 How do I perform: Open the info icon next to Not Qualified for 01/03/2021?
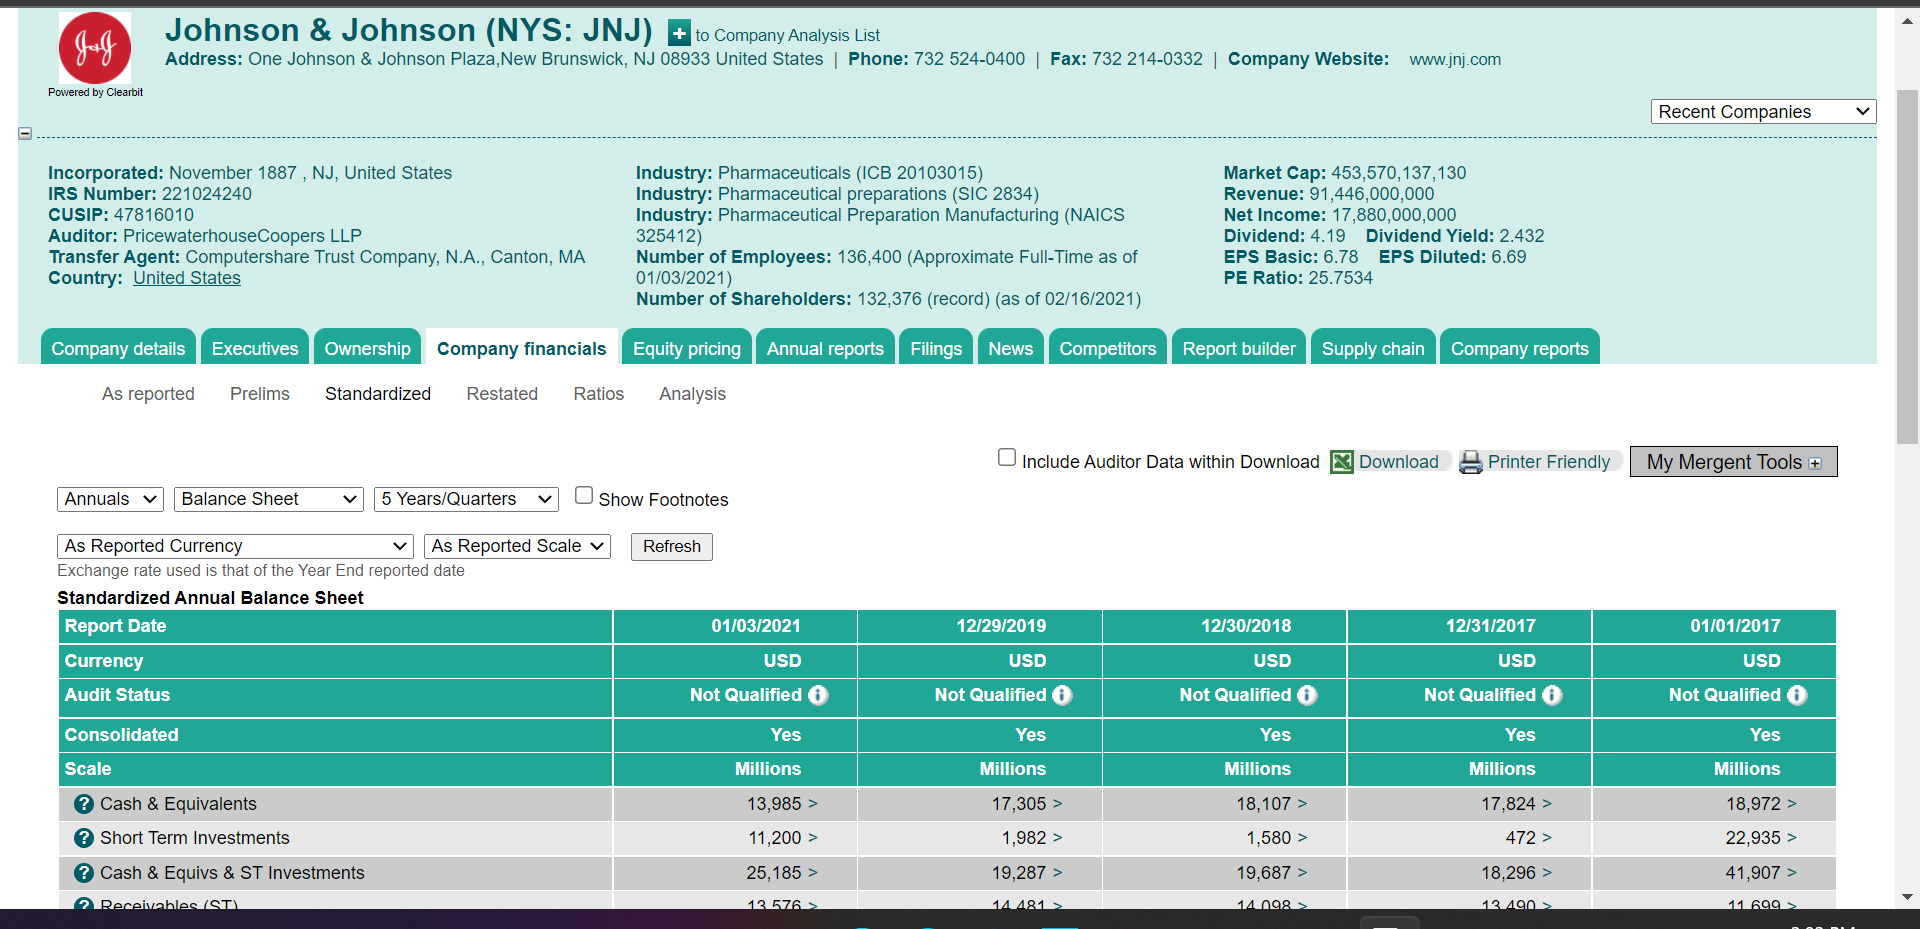point(820,696)
